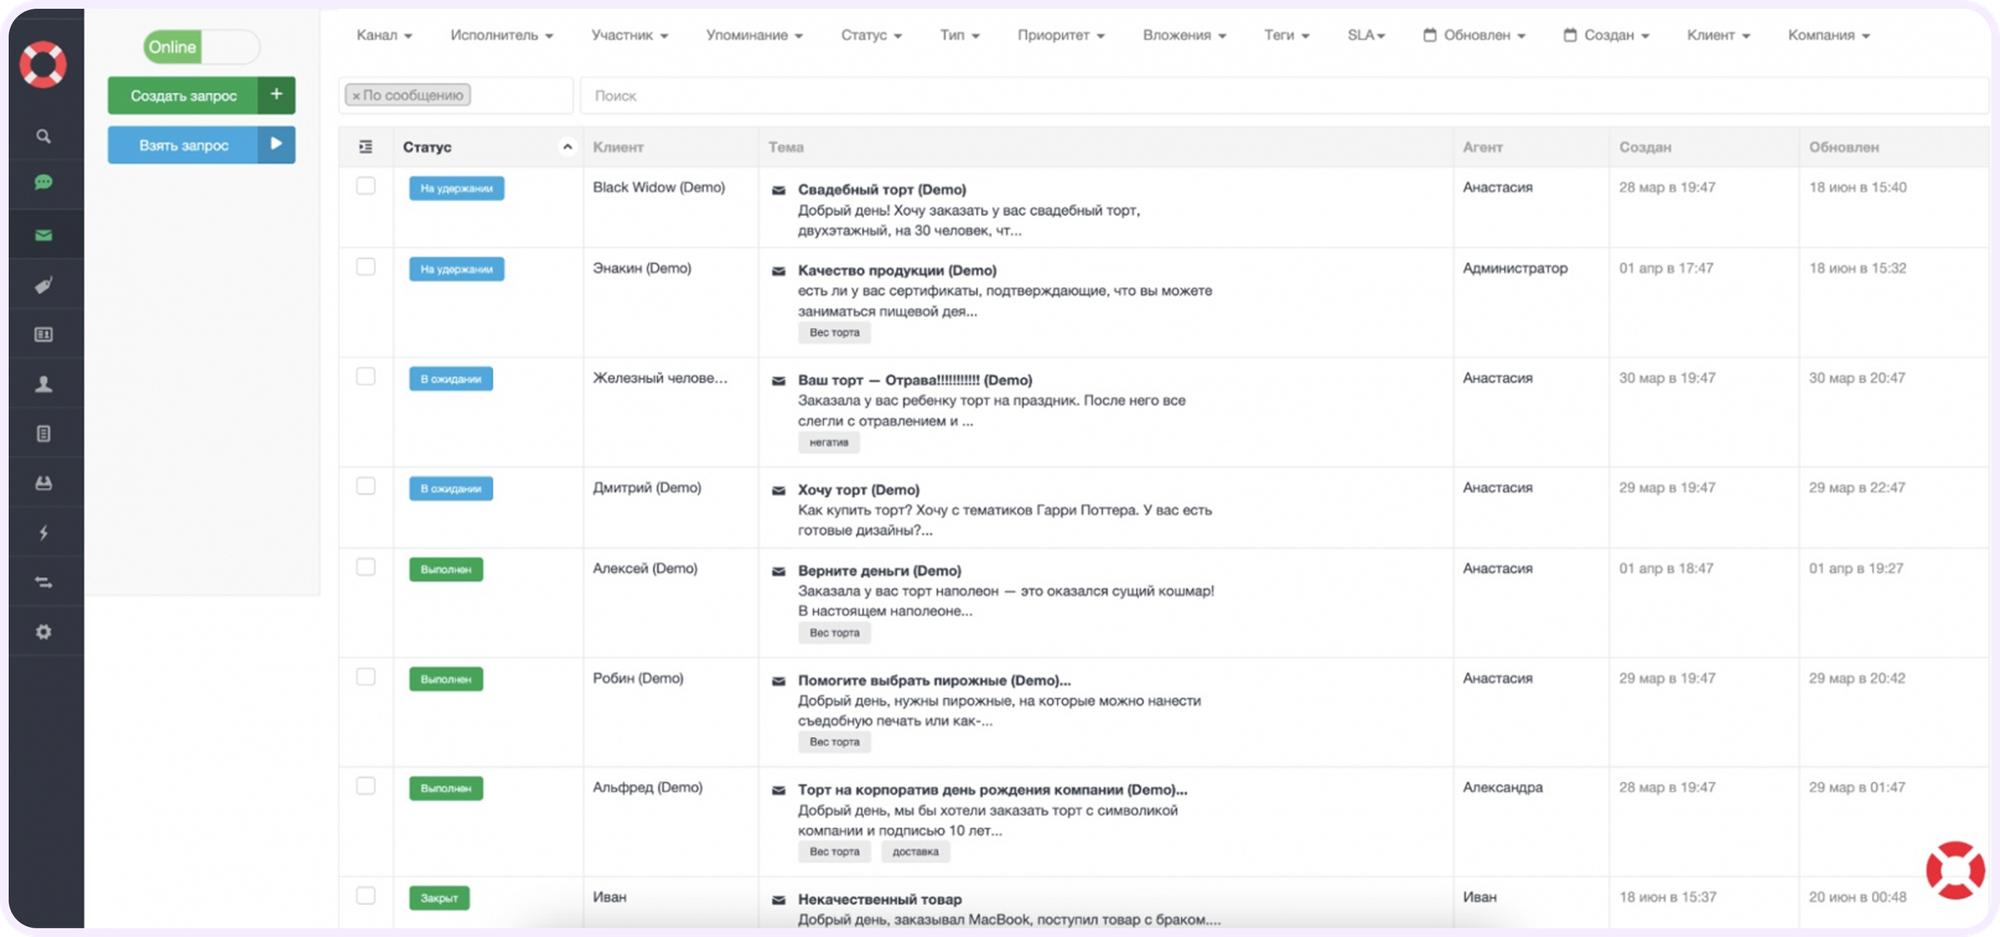Screen dimensions: 2000x937
Task: Collapse the Статус column sort arrow
Action: [x=568, y=146]
